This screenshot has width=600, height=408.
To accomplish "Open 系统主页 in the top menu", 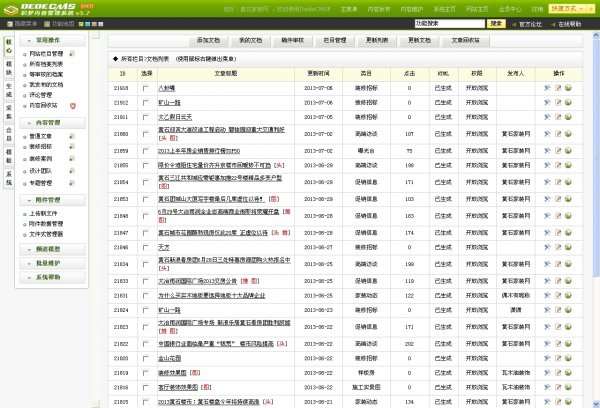I will [x=445, y=9].
